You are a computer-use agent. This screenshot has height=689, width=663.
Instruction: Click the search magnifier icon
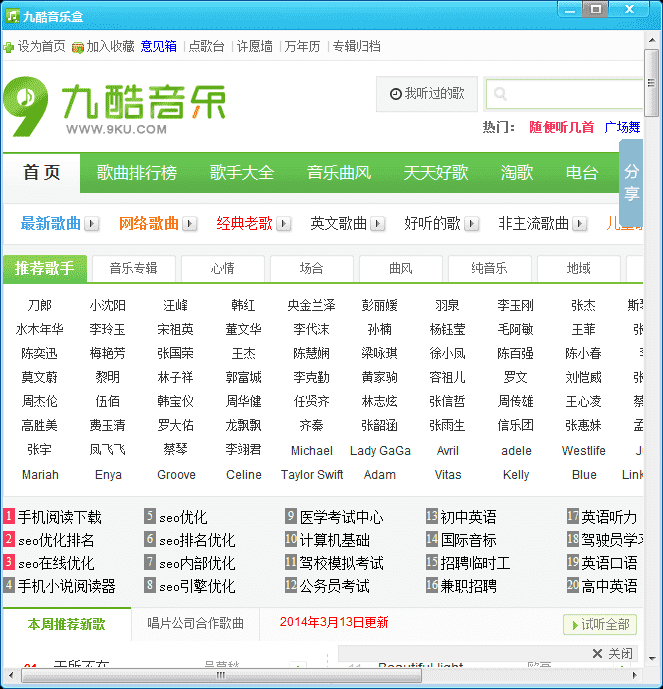pyautogui.click(x=500, y=93)
